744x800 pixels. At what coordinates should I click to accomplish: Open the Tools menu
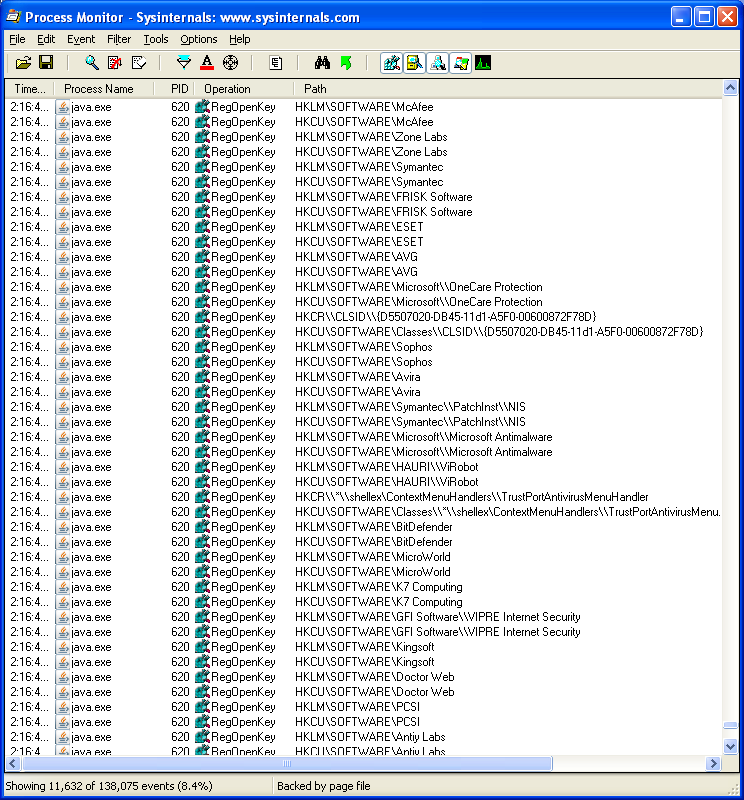pos(155,39)
